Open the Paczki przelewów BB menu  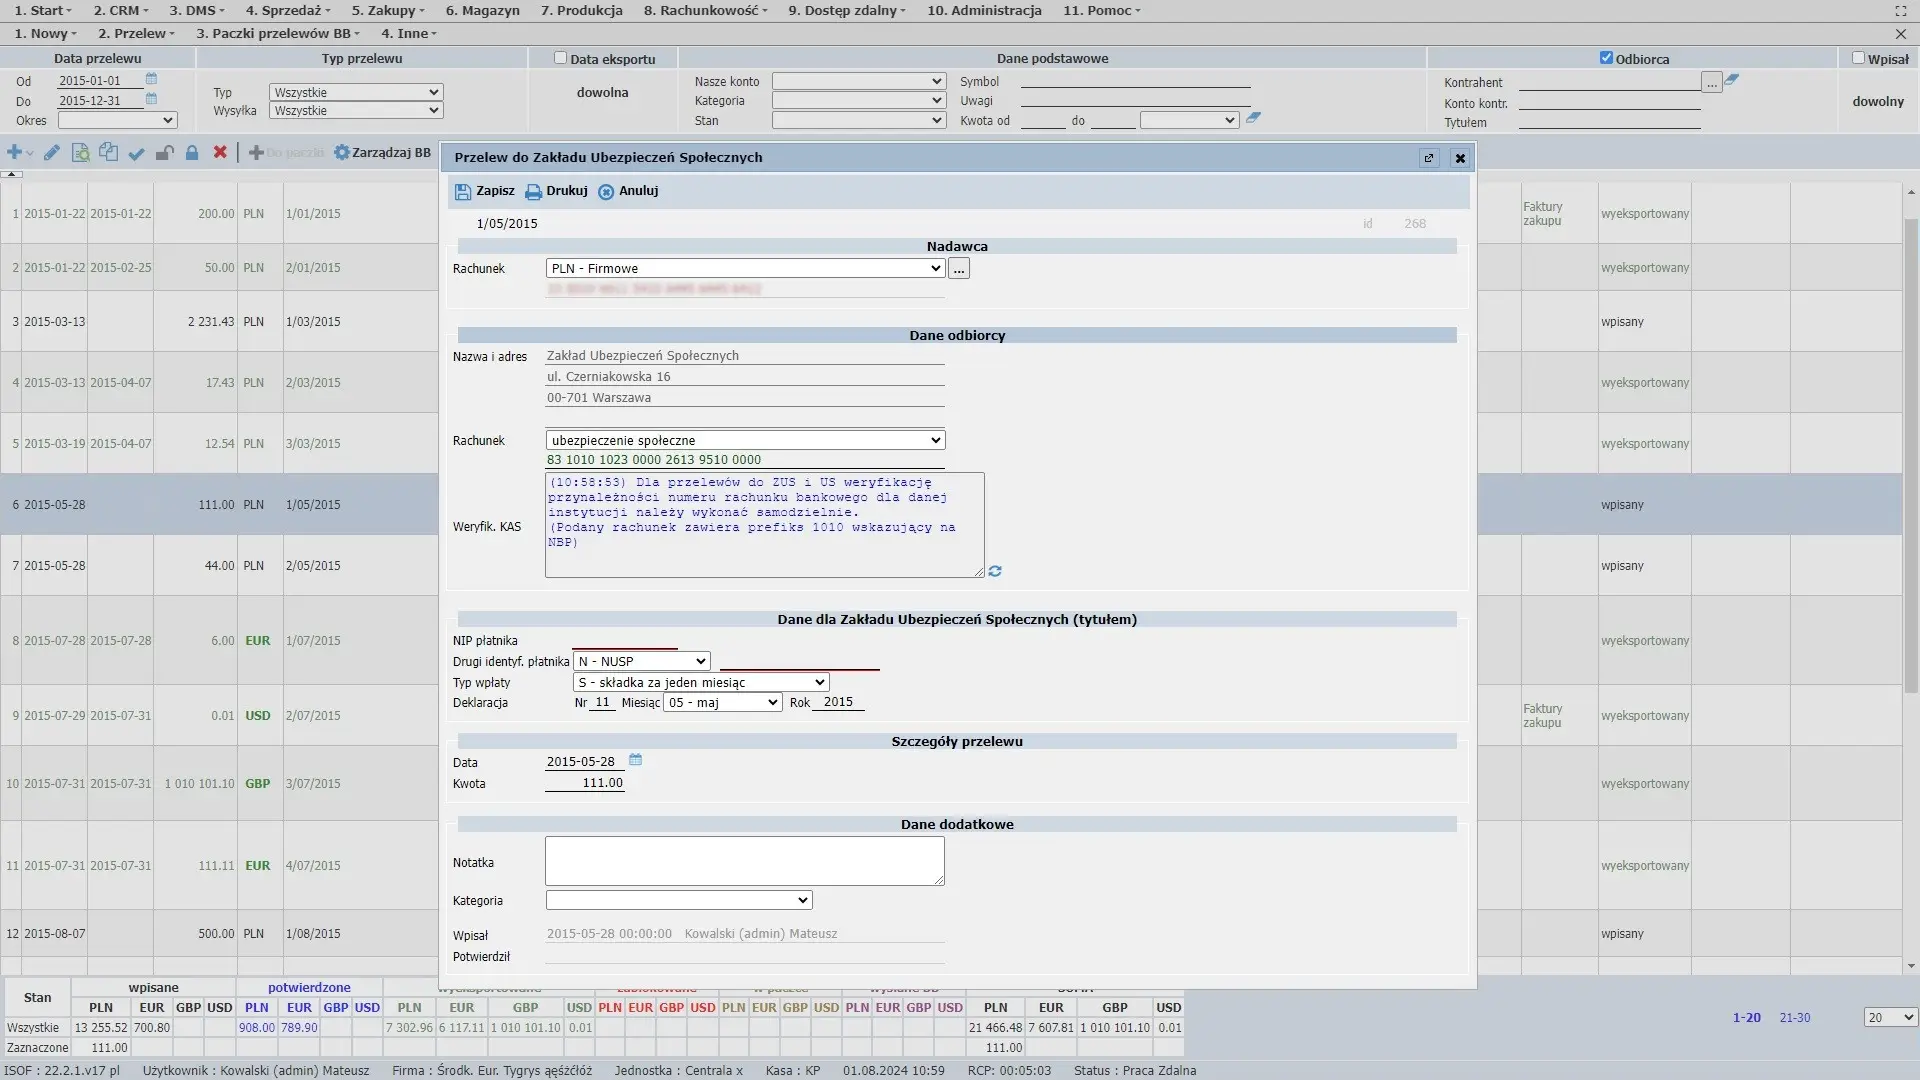277,33
